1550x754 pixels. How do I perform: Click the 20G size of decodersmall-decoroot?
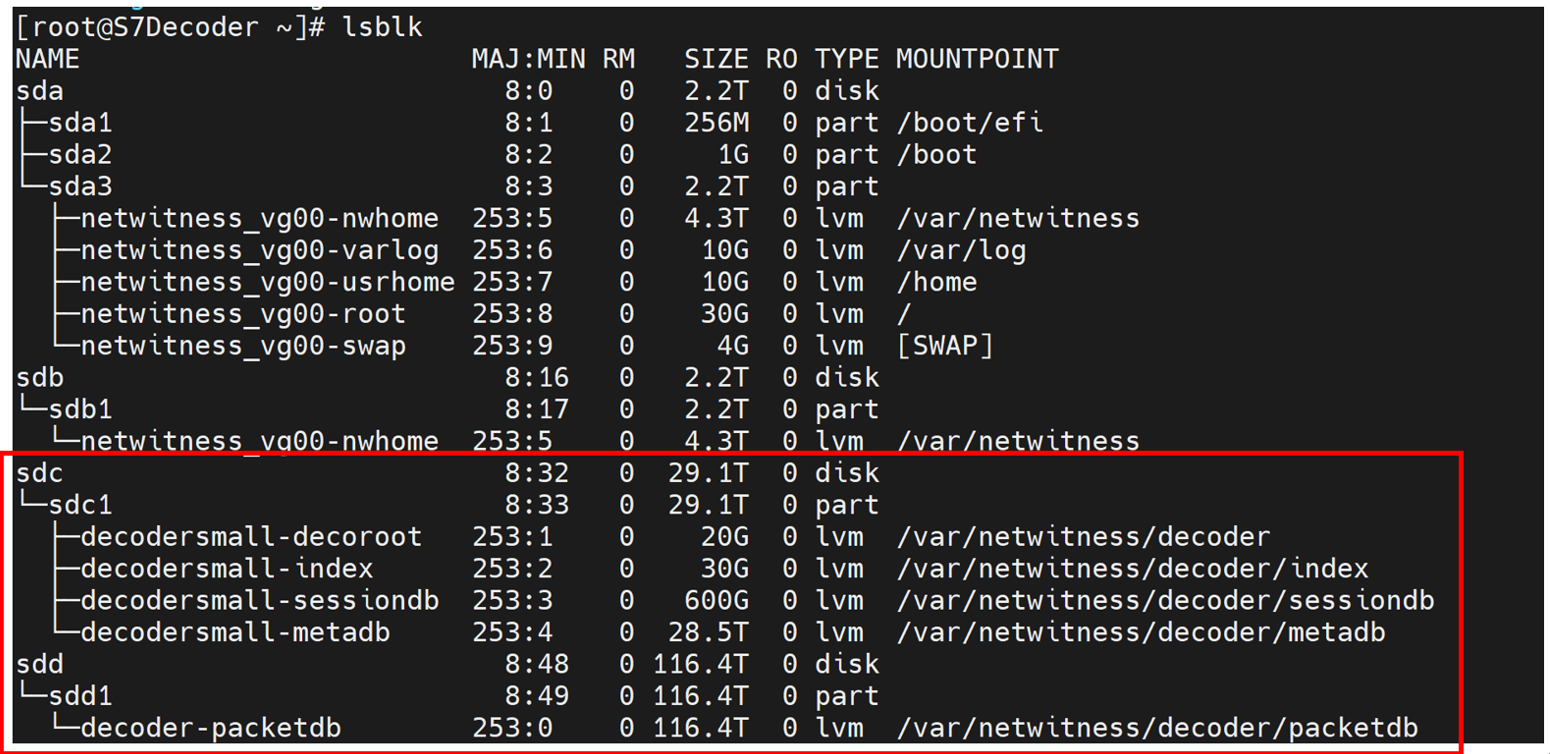click(725, 537)
